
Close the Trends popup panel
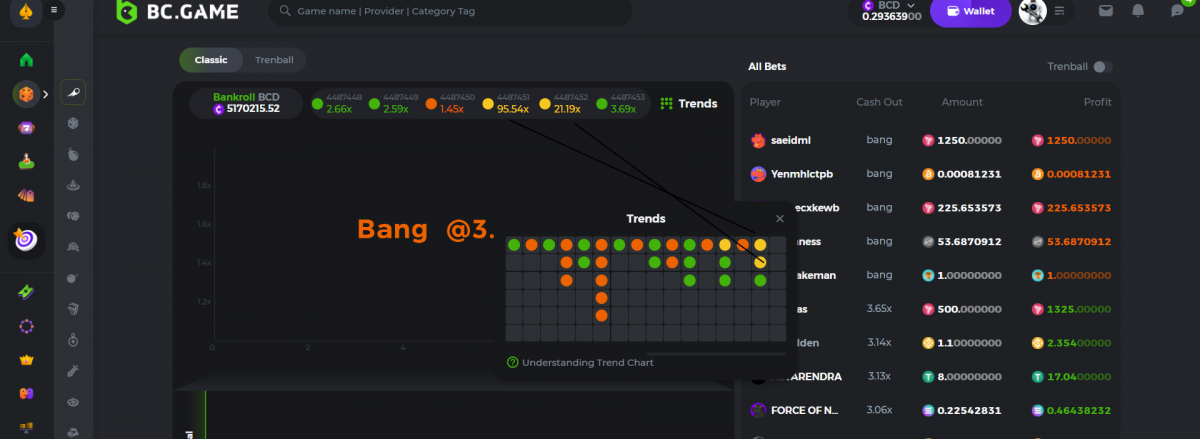click(x=780, y=218)
